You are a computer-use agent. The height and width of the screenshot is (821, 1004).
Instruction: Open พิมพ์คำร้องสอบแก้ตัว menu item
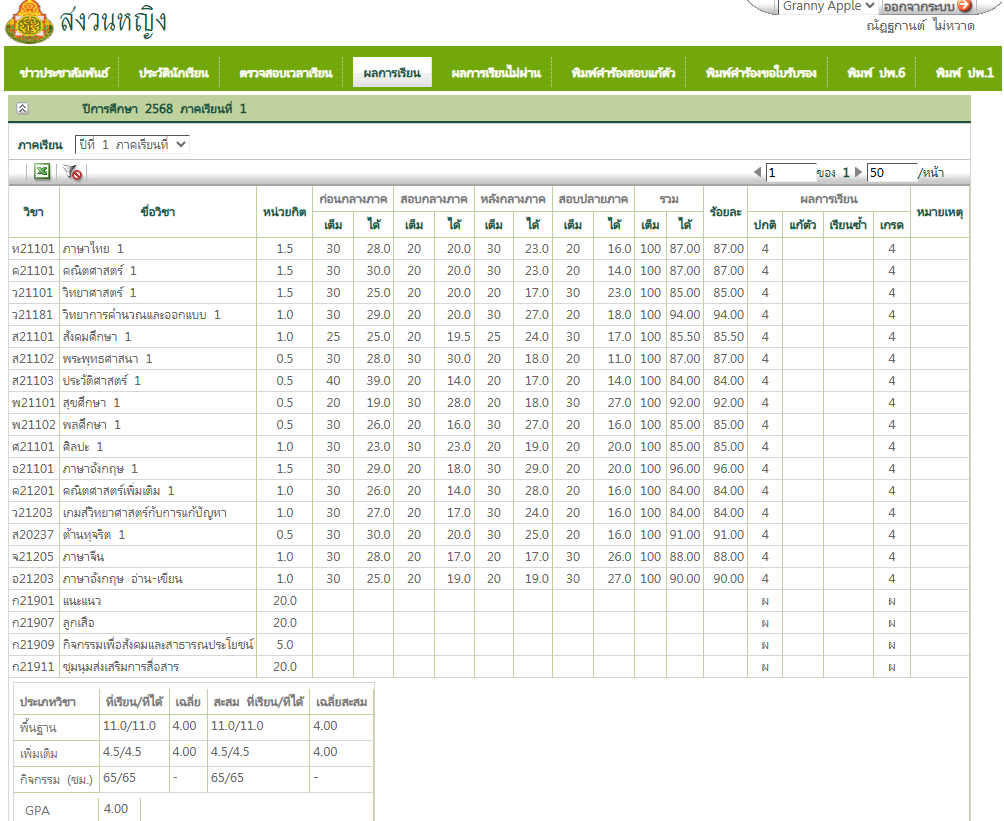tap(622, 73)
